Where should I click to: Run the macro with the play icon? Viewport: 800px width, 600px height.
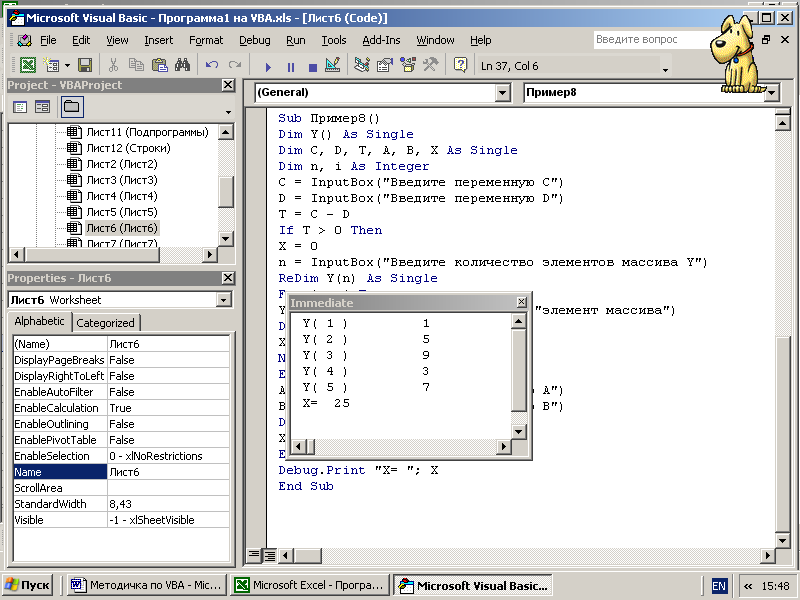click(x=268, y=66)
